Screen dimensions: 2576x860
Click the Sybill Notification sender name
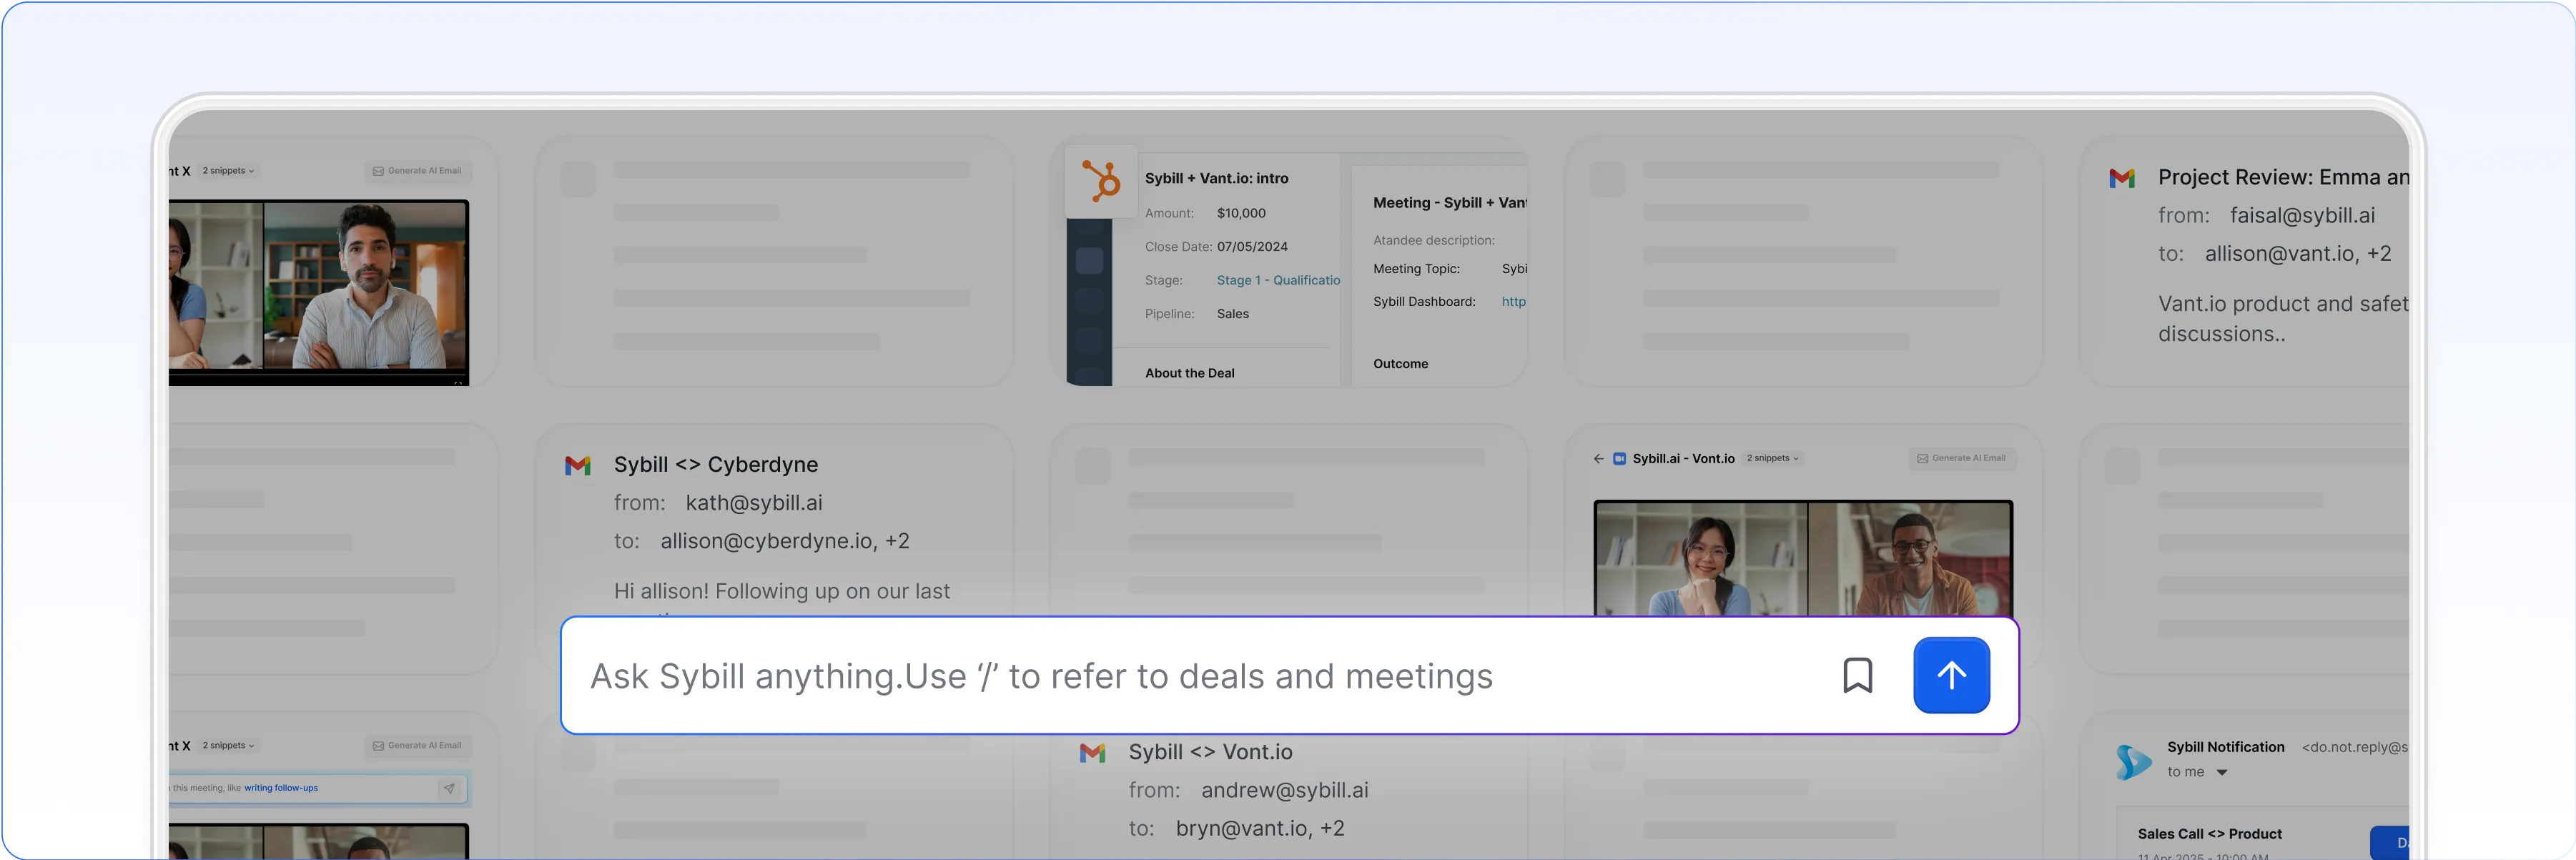(2225, 747)
